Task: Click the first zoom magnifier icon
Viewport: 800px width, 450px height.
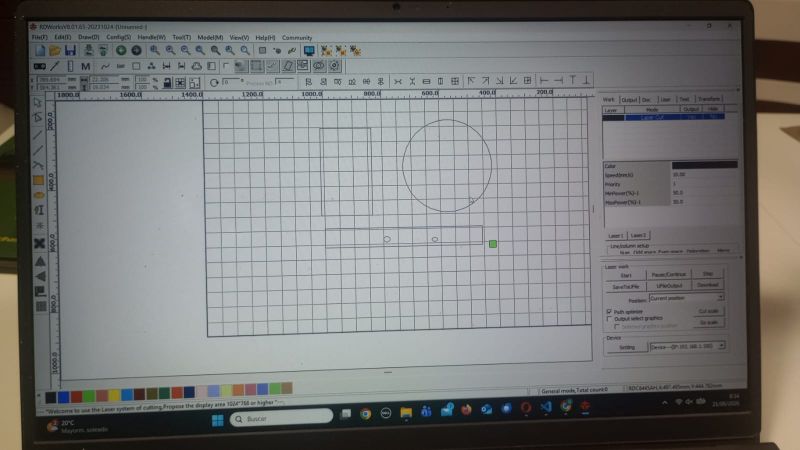Action: [x=155, y=51]
